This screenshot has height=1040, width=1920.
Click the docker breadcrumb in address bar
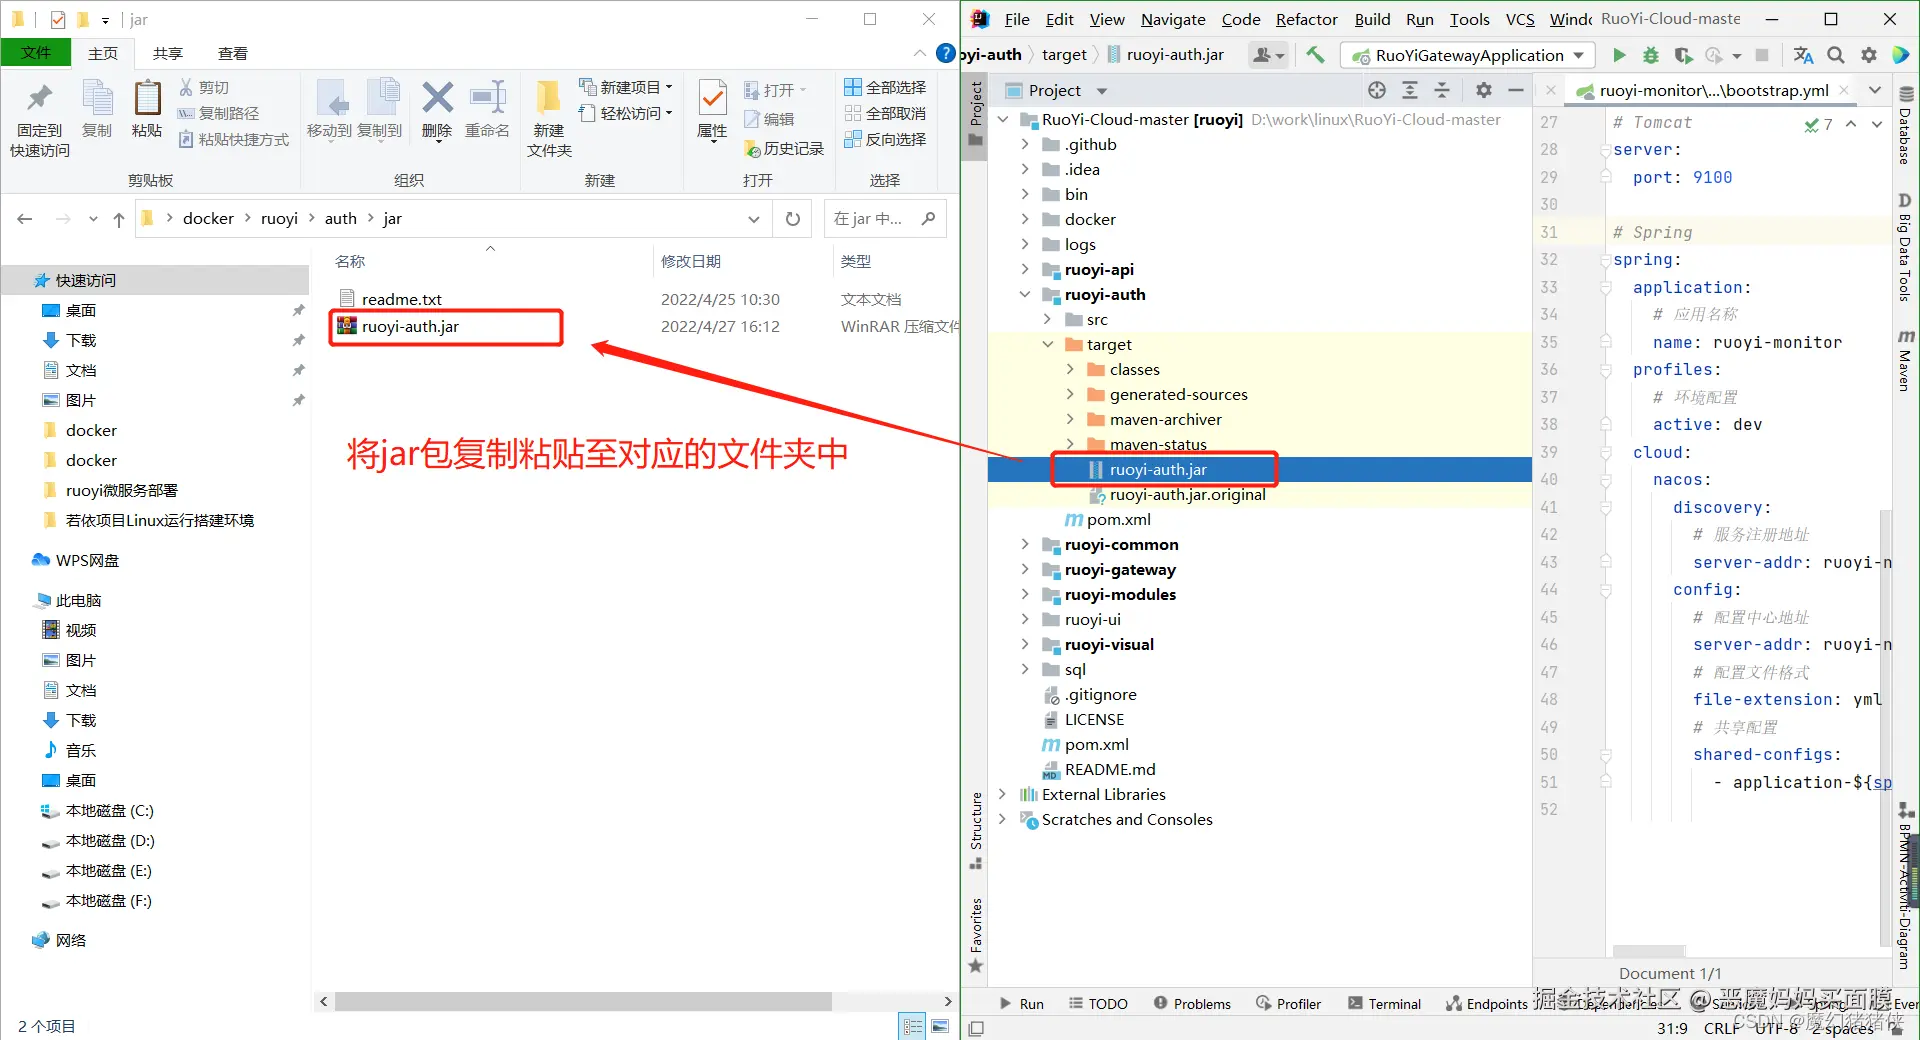pyautogui.click(x=208, y=219)
